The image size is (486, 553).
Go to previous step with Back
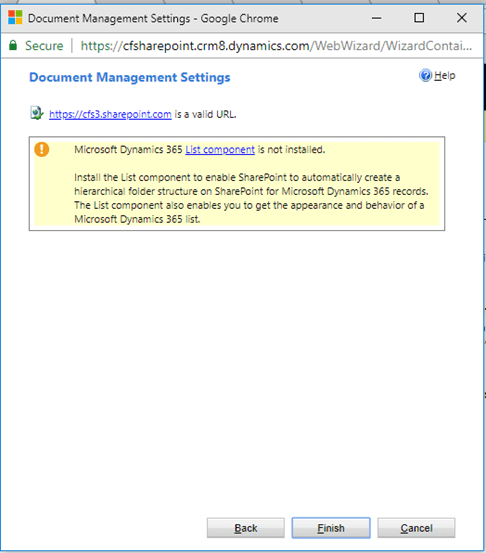[x=245, y=528]
